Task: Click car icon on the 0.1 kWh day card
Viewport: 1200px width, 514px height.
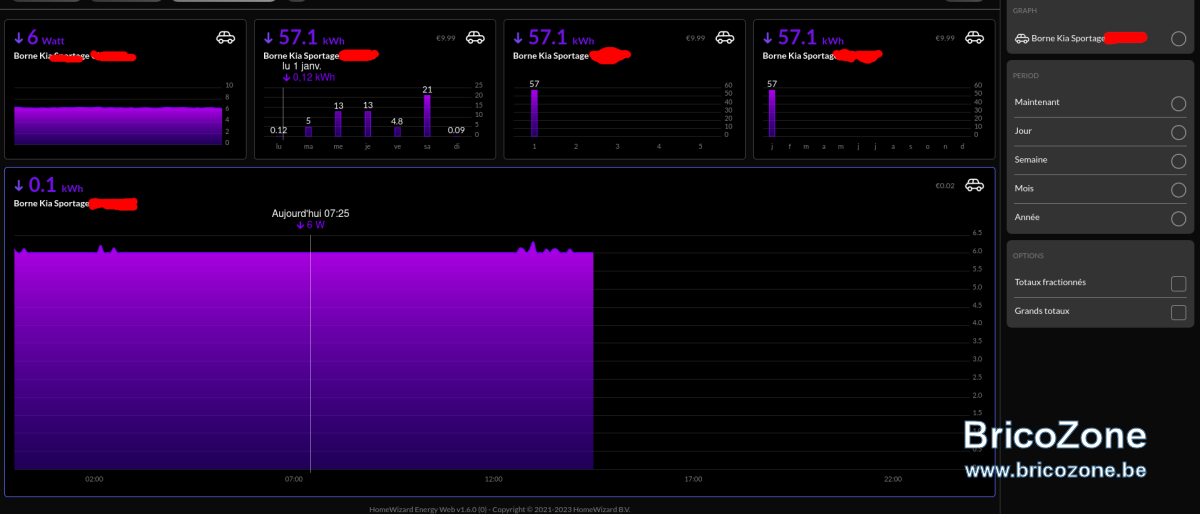Action: (974, 185)
